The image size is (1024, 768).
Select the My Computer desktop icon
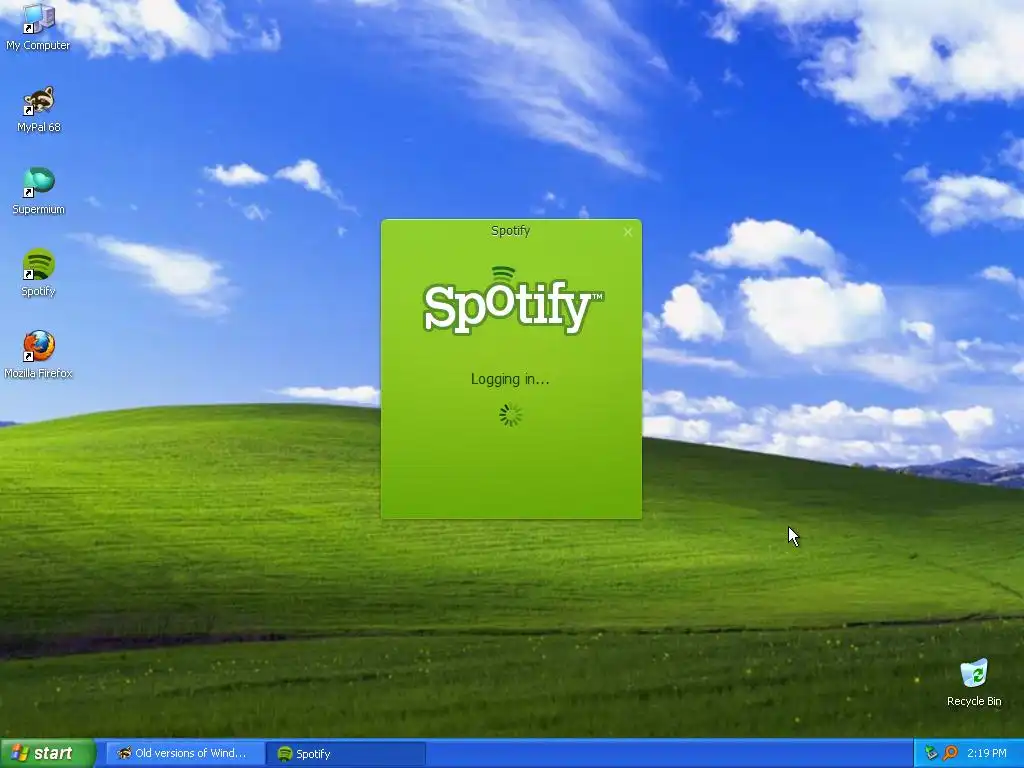pyautogui.click(x=38, y=26)
